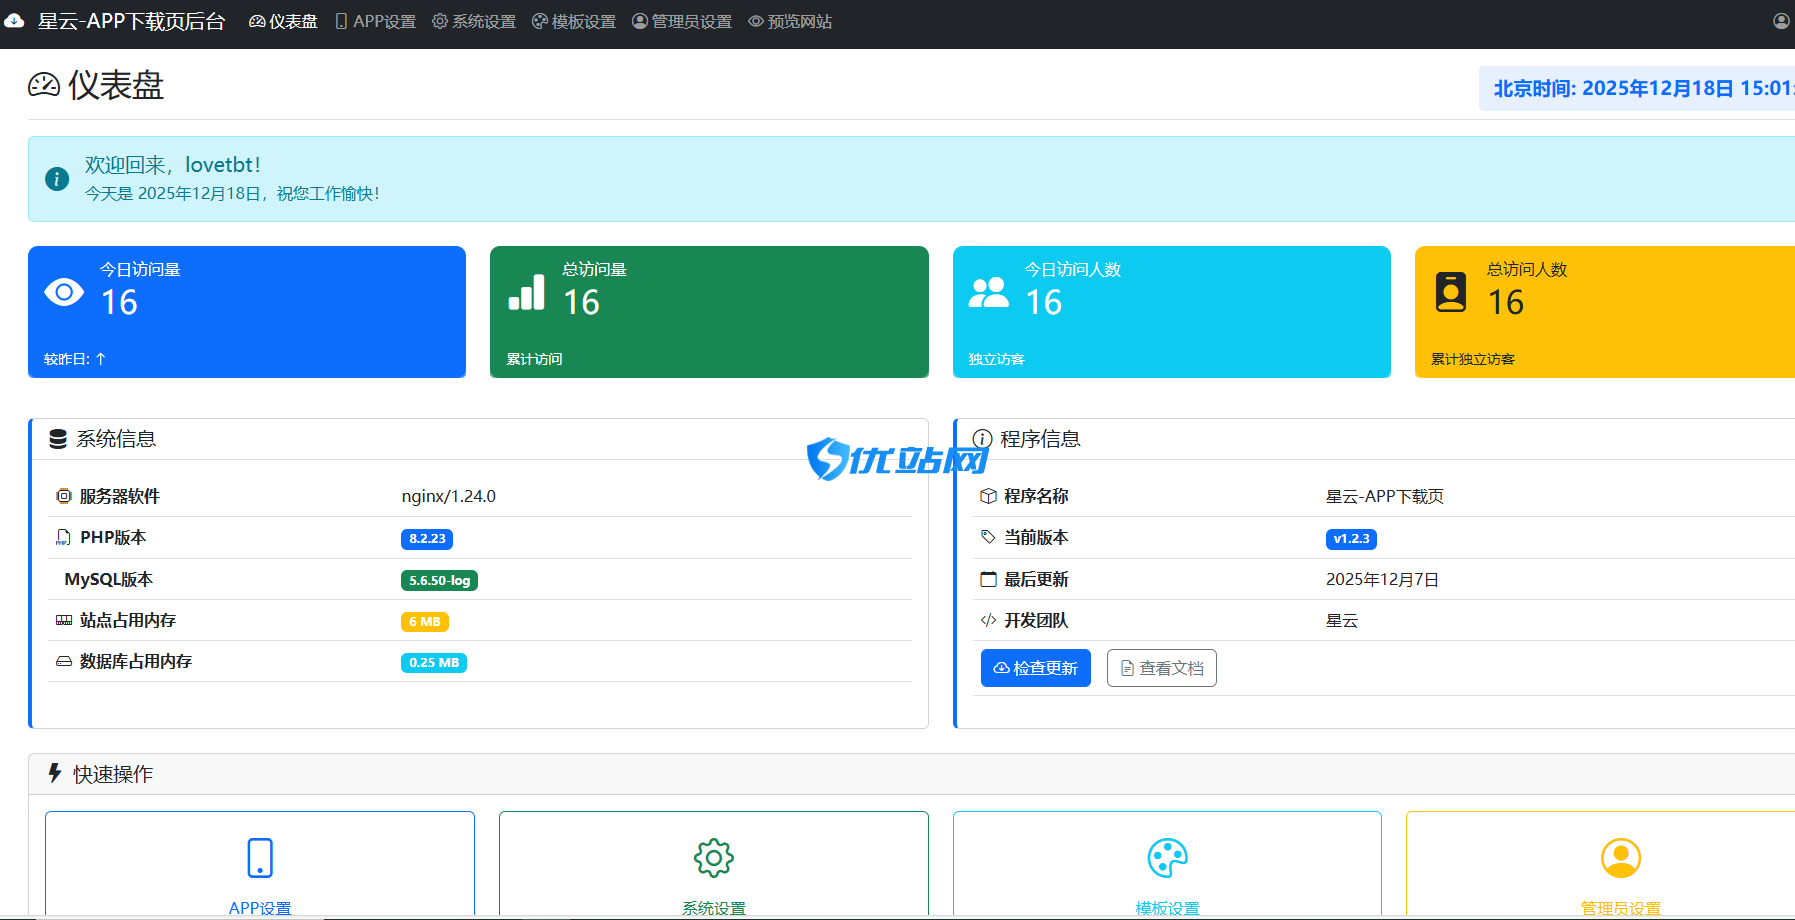Click the 北京时间 time display
Screen dimensions: 1795x920
pos(1638,88)
